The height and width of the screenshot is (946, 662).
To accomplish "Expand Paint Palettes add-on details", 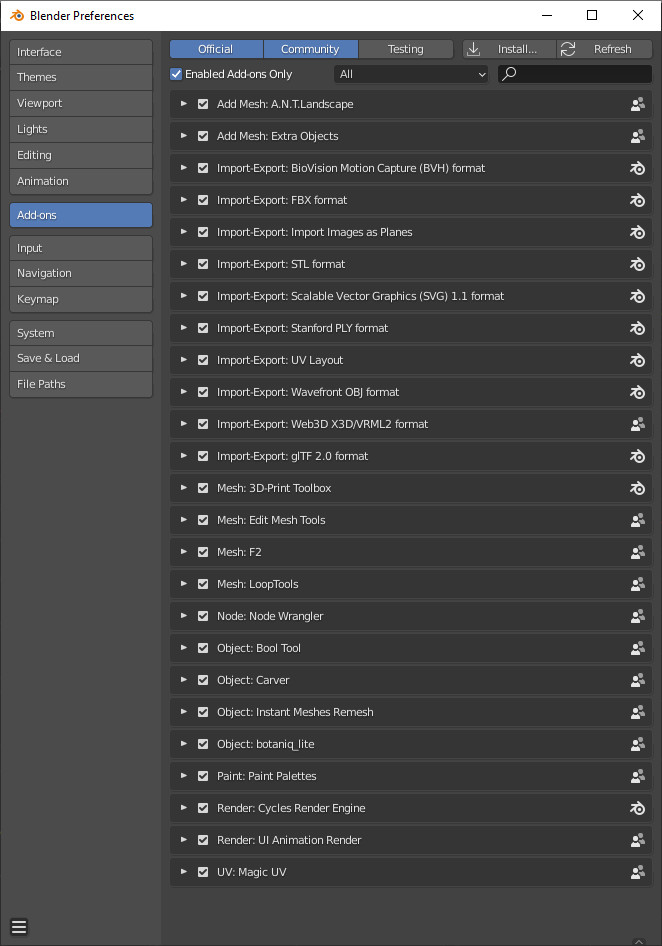I will pos(184,775).
